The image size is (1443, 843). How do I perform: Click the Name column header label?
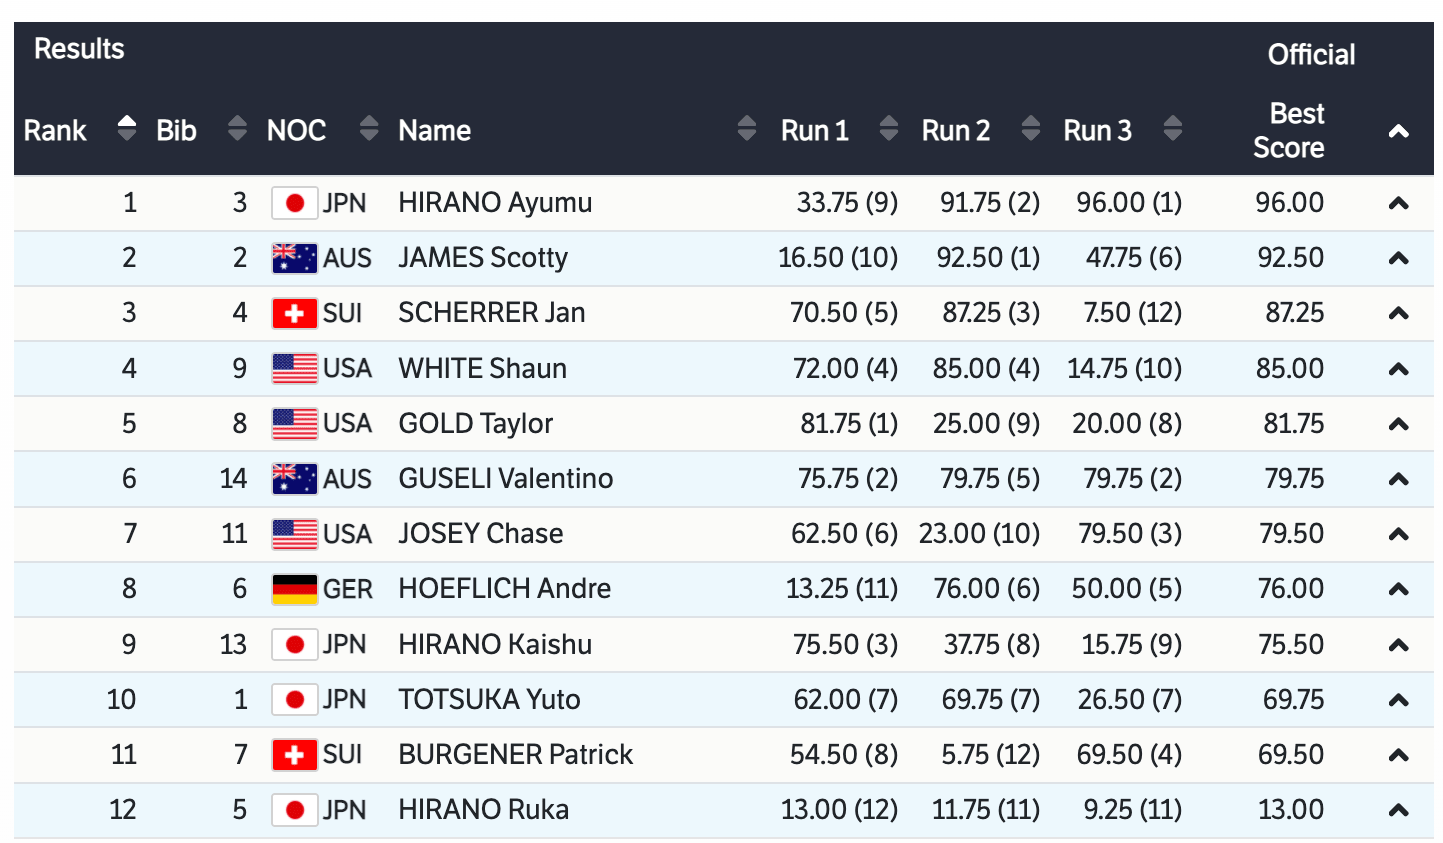434,130
